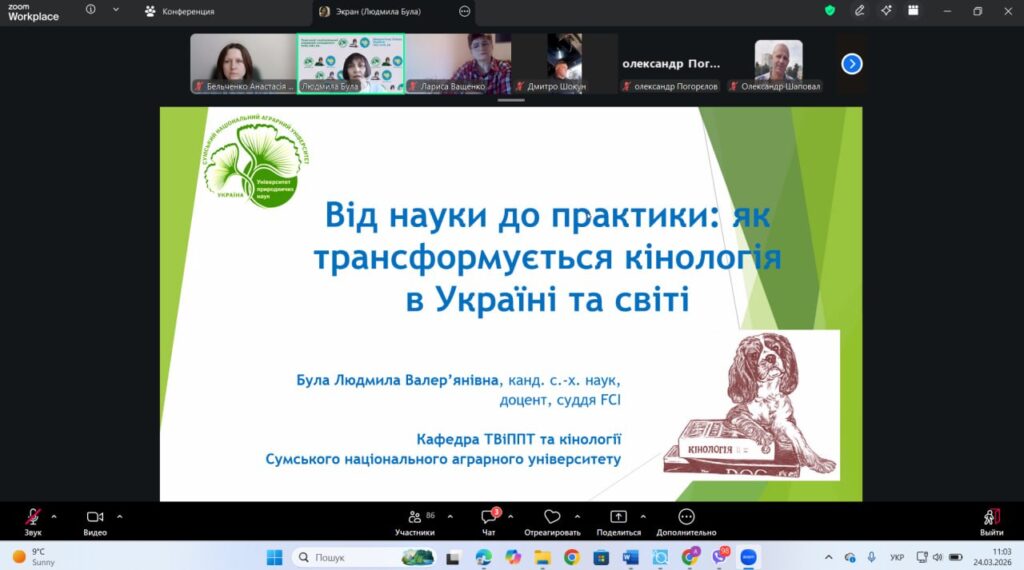Open the Участники participants panel
This screenshot has height=570, width=1024.
415,518
